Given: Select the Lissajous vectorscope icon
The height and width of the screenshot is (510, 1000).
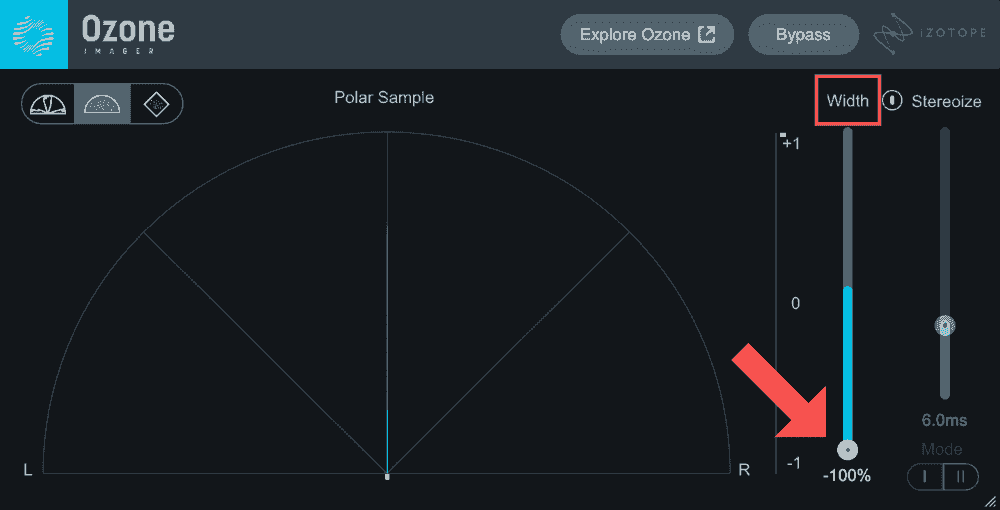Looking at the screenshot, I should tap(155, 103).
